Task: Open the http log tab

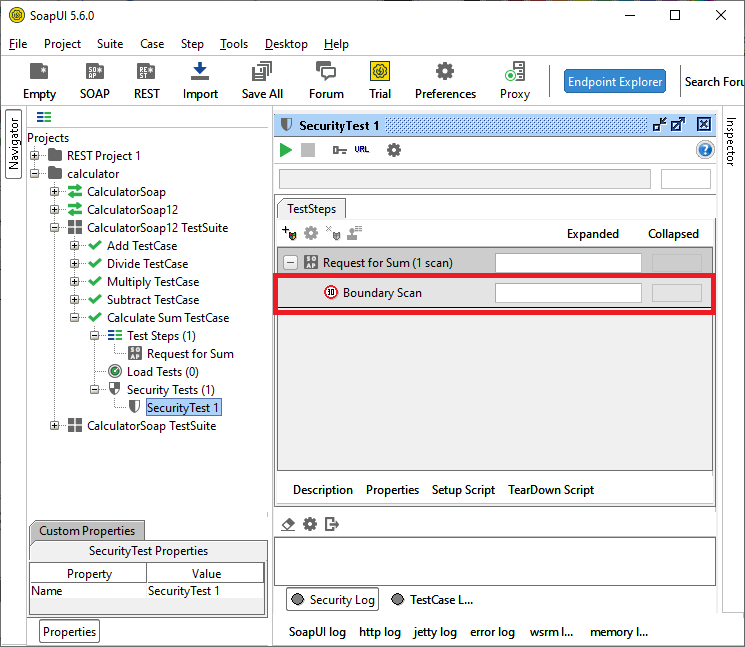Action: tap(380, 632)
